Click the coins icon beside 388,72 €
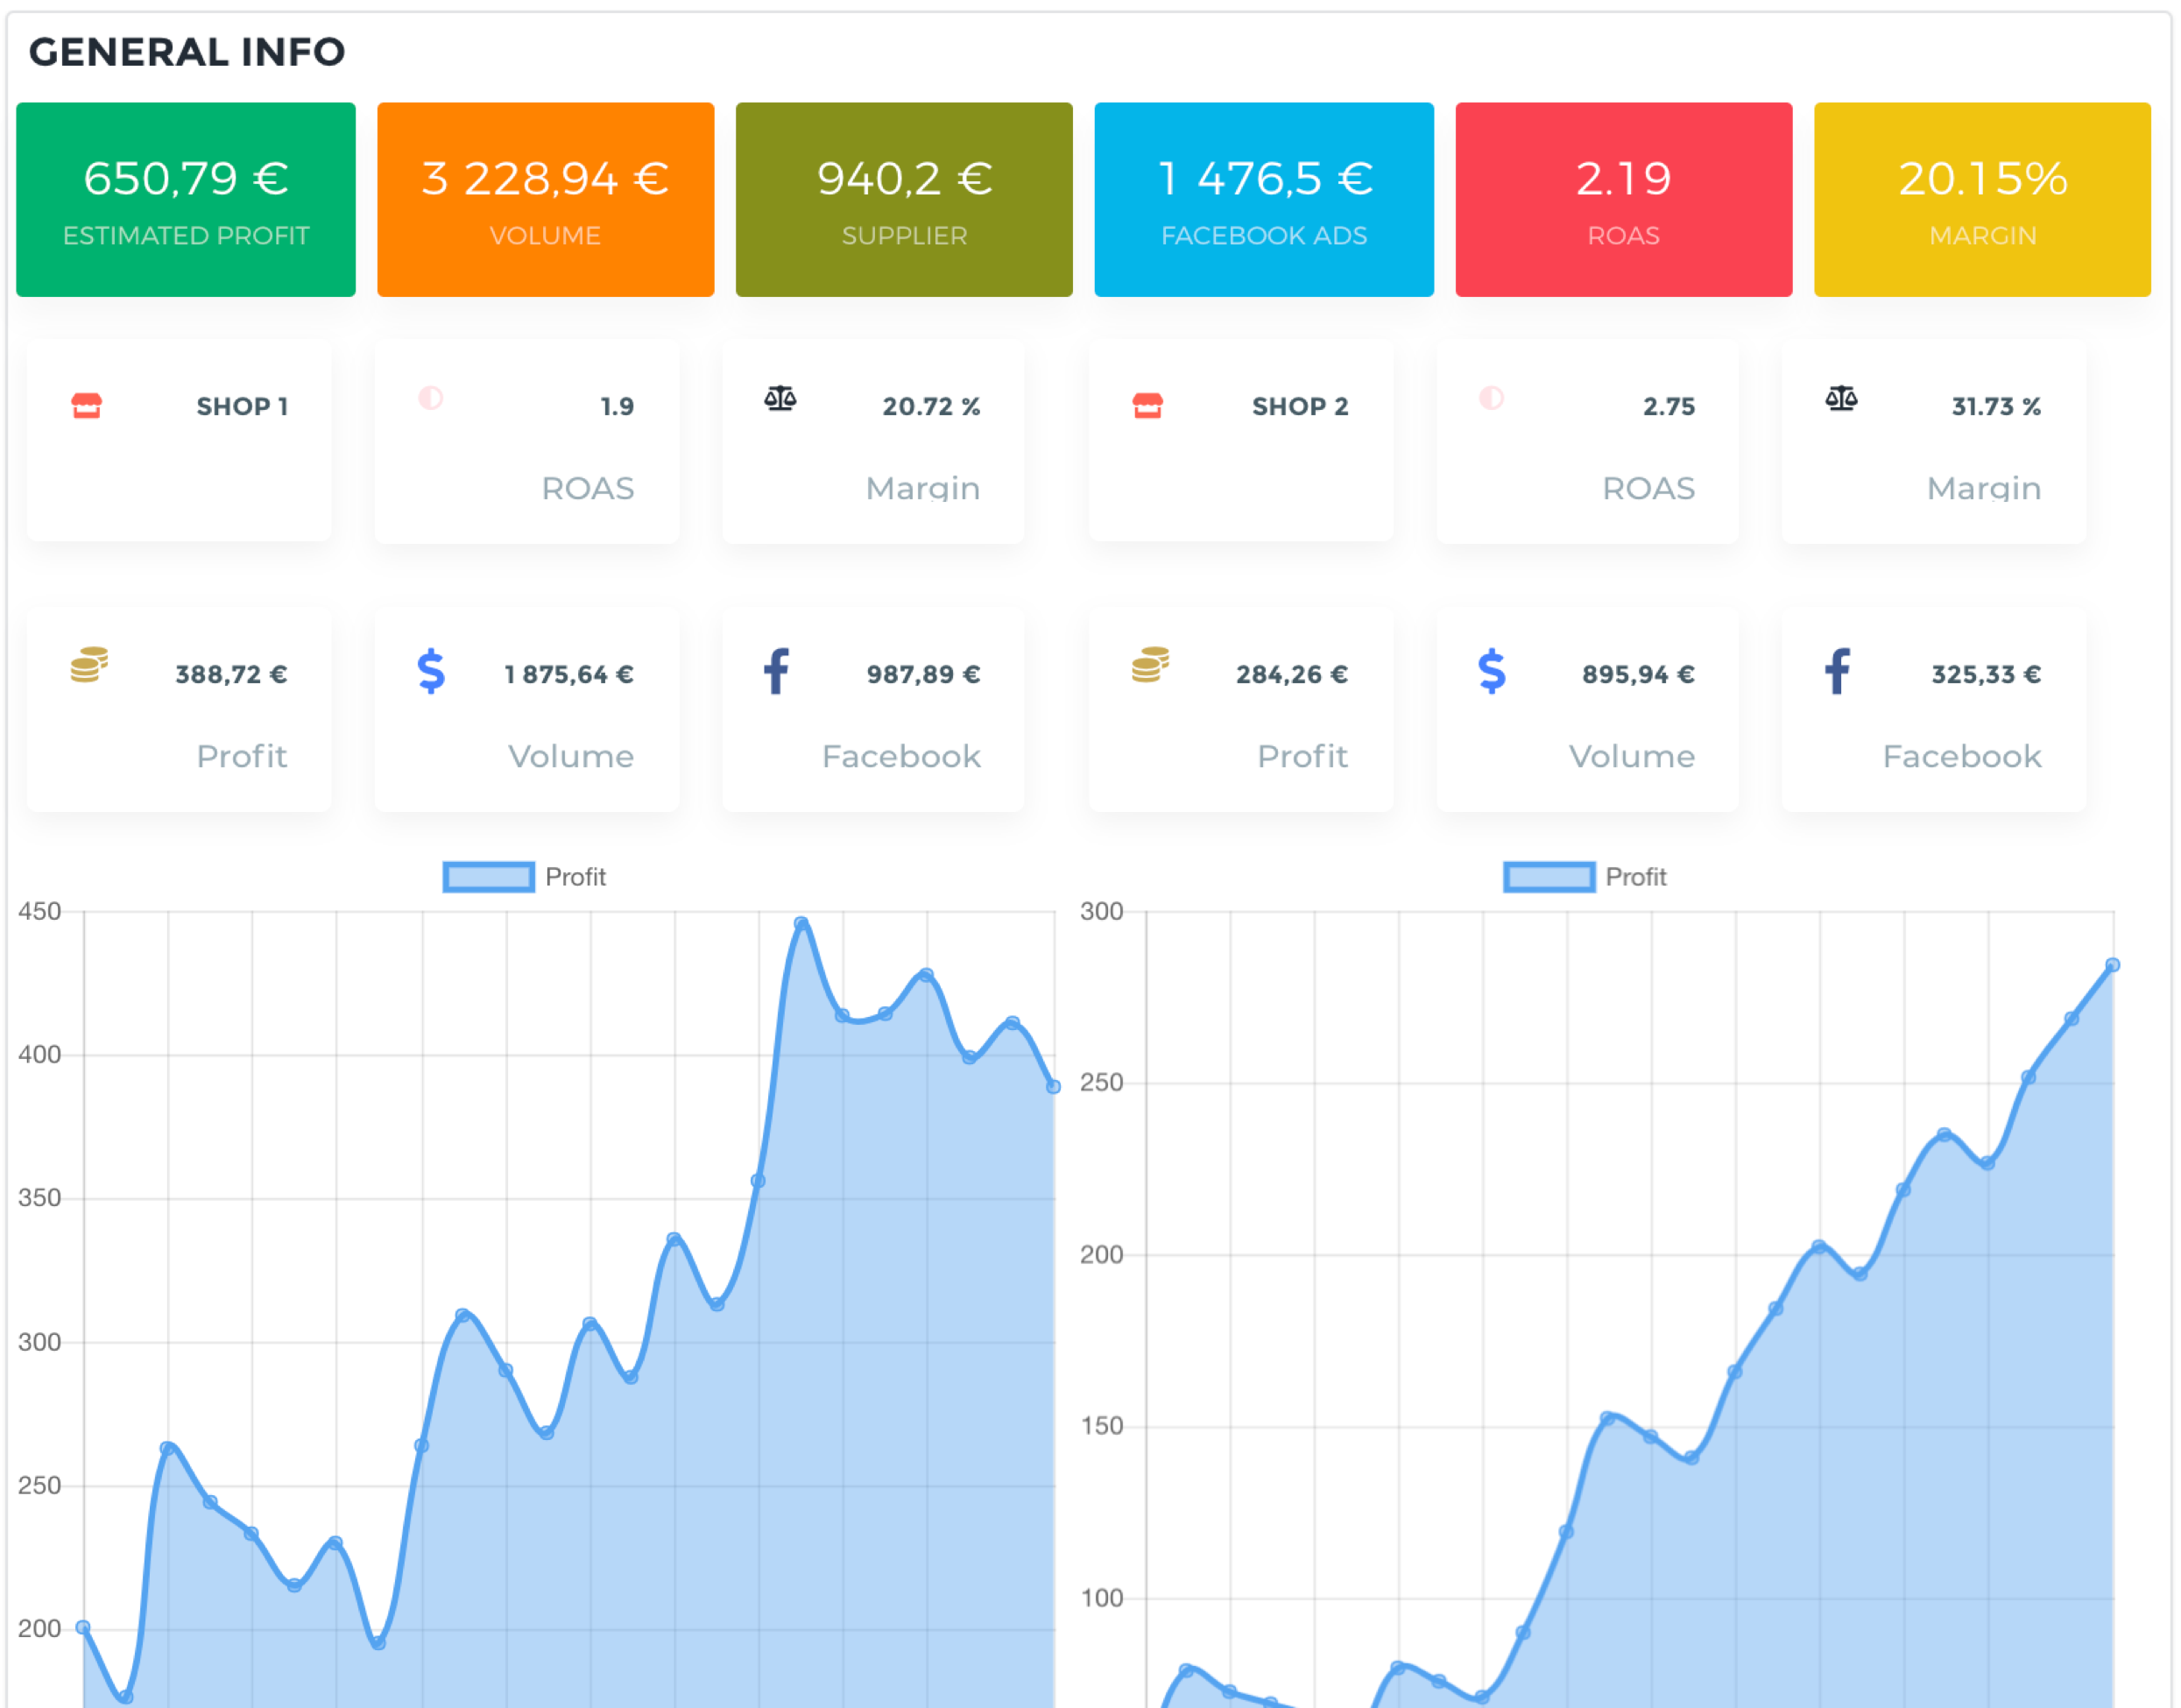Viewport: 2181px width, 1708px height. coord(89,665)
